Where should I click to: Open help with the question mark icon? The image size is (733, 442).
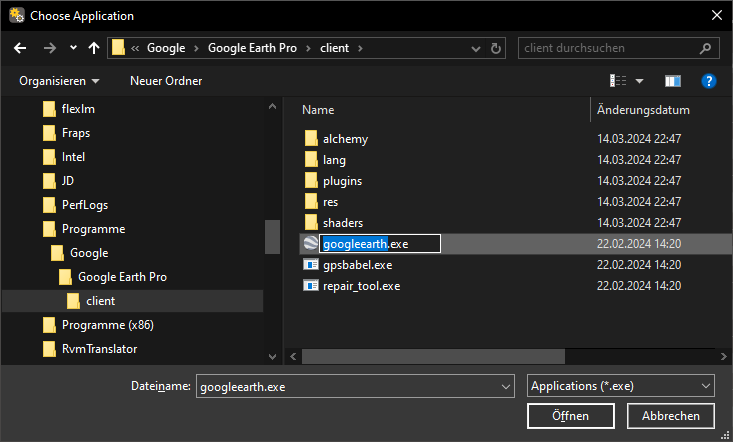pos(709,81)
